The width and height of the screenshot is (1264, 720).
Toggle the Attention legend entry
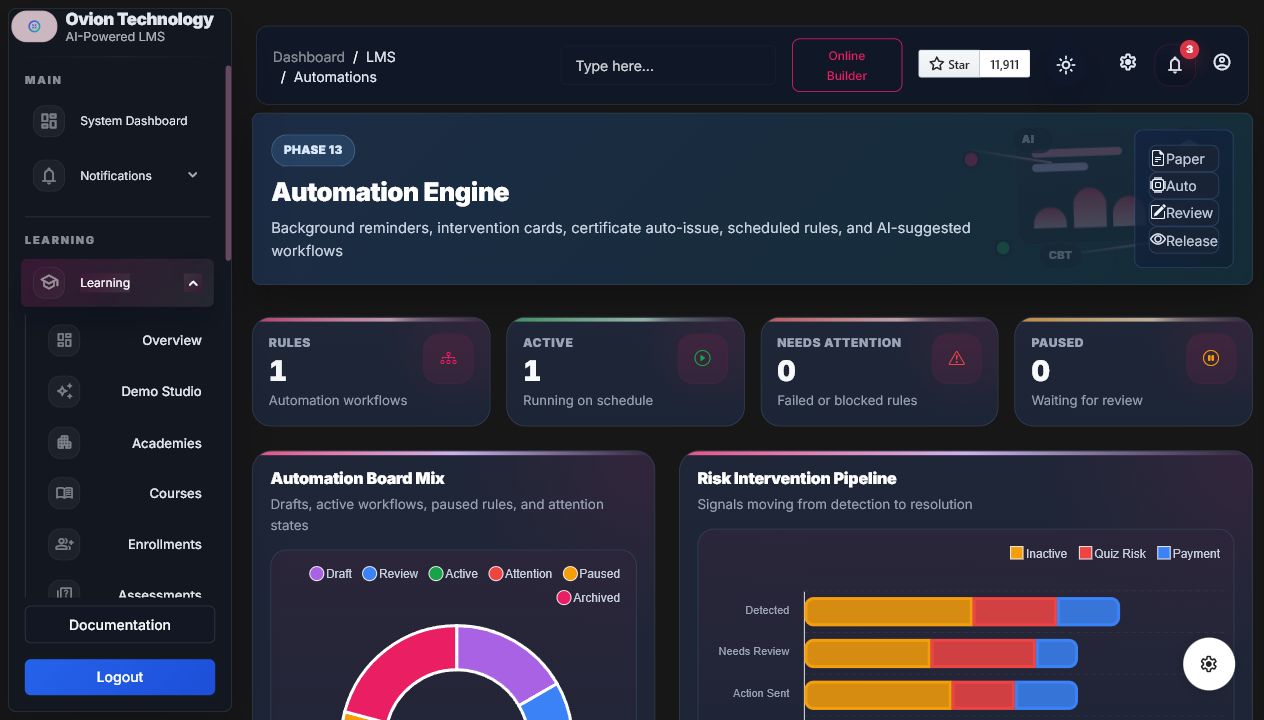(520, 574)
